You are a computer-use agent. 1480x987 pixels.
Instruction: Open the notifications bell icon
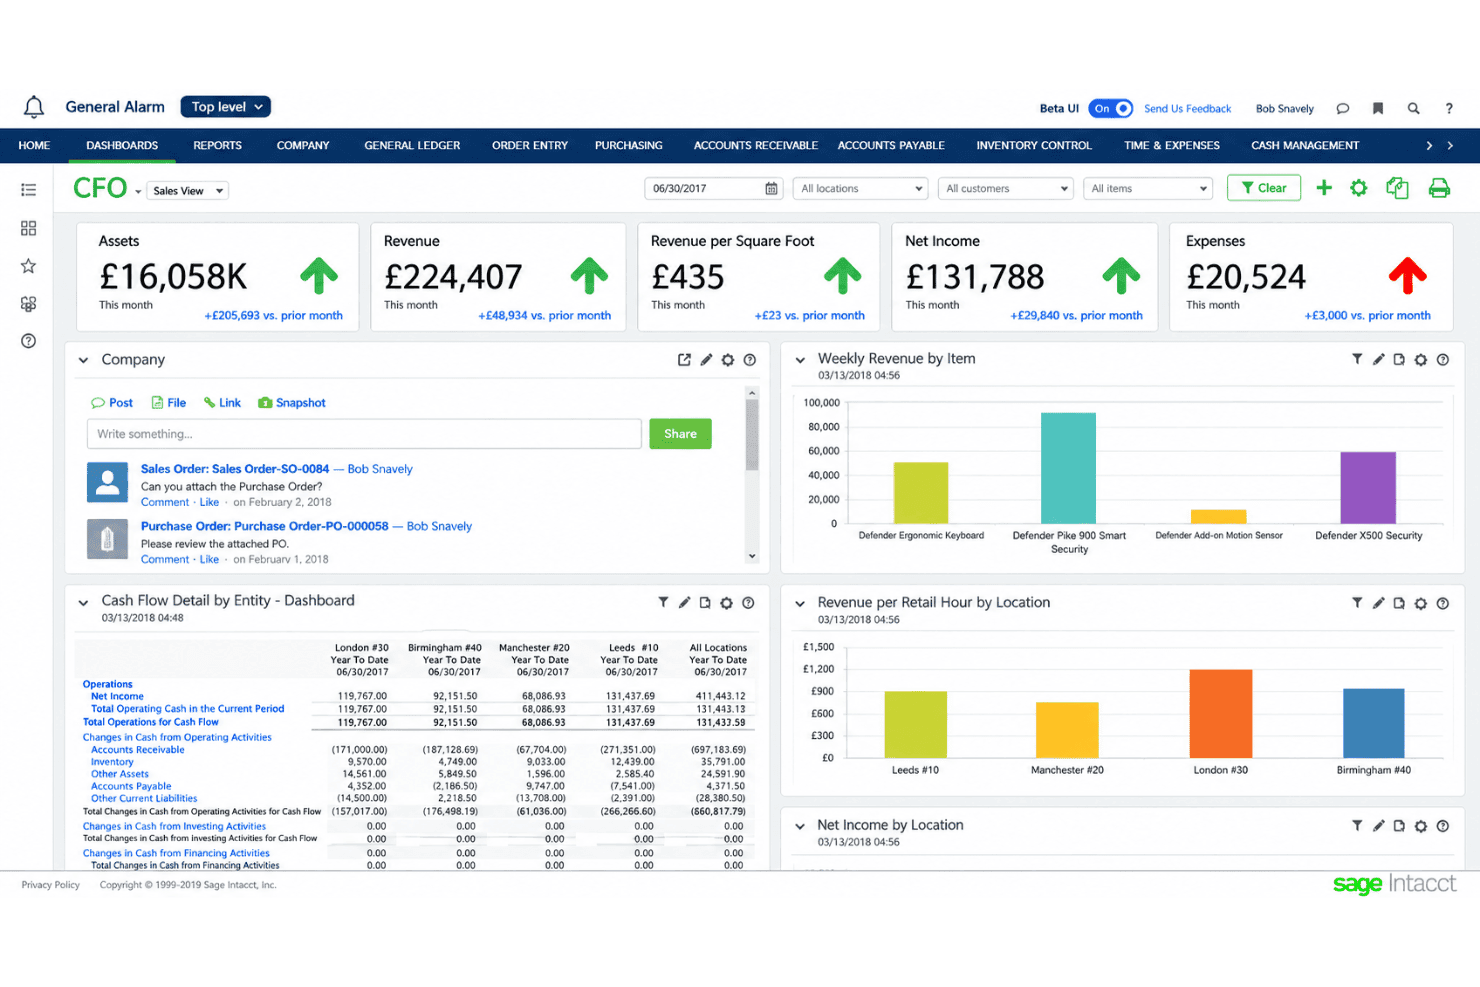34,107
